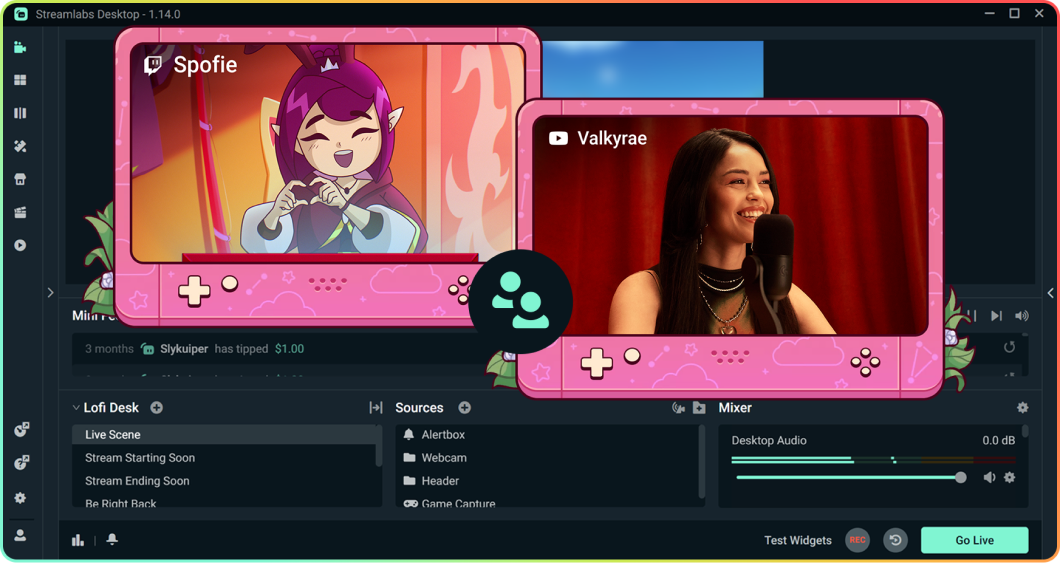Click the Go Live button
Viewport: 1060px width, 563px height.
tap(974, 540)
